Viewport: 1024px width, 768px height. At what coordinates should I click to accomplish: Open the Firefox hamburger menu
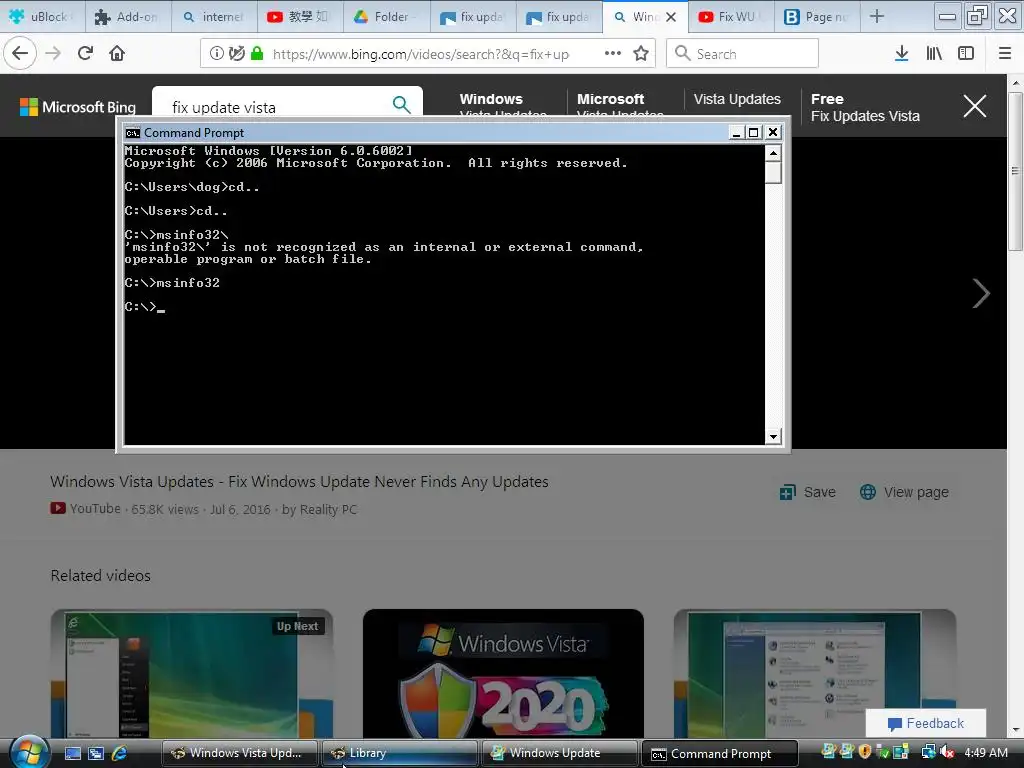1005,54
